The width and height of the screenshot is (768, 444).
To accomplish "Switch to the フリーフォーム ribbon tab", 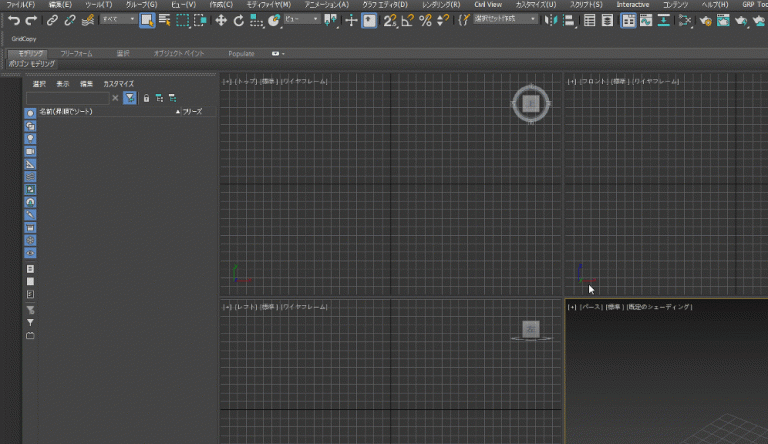I will click(77, 53).
